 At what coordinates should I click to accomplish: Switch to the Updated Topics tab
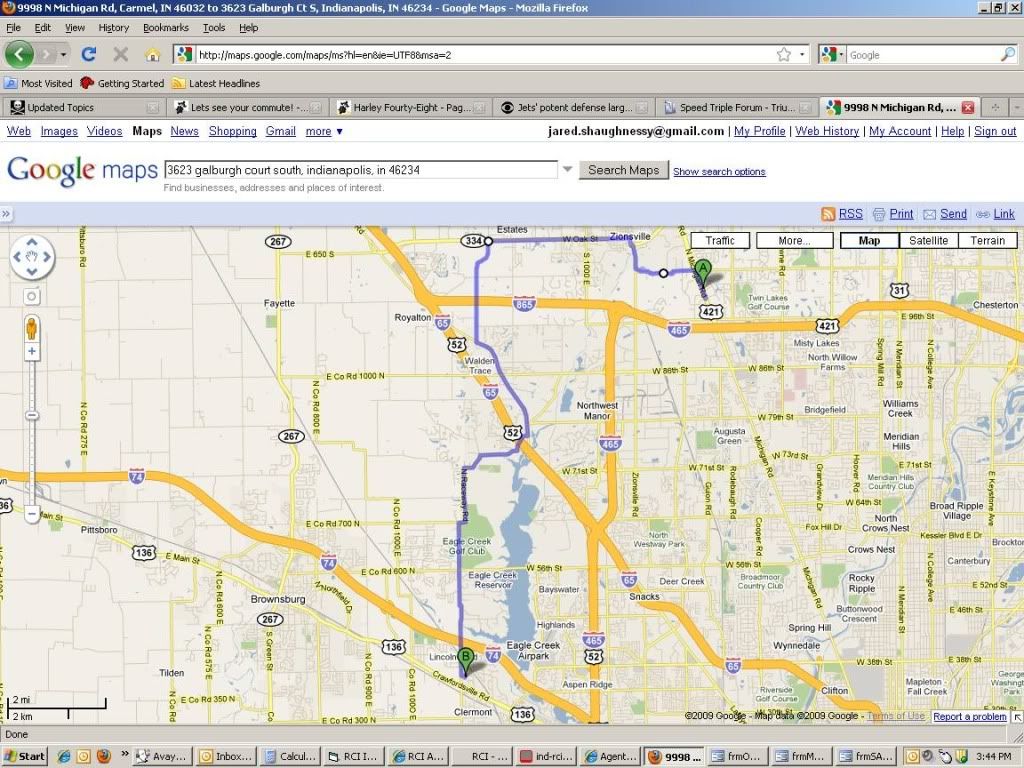coord(84,107)
